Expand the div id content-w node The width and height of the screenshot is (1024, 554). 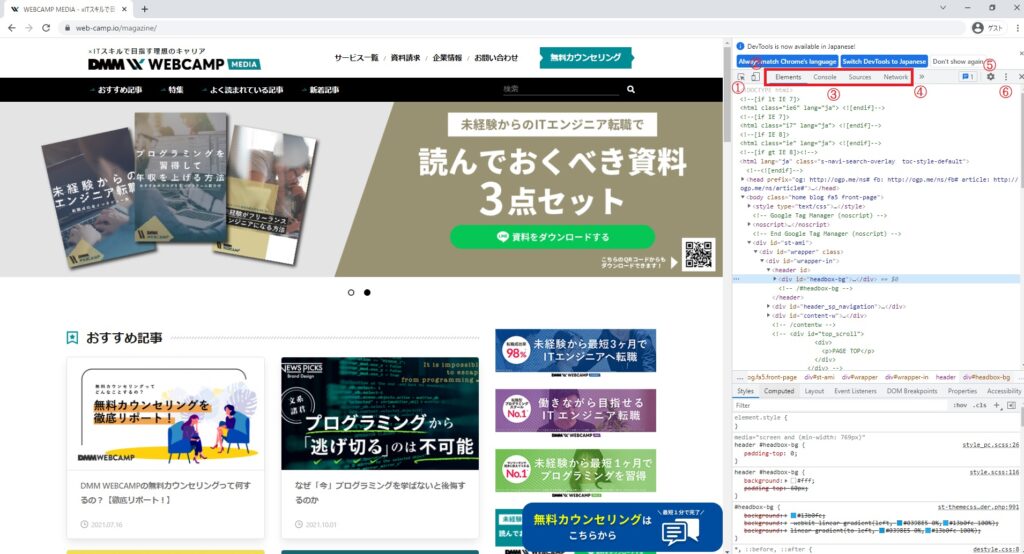[769, 315]
